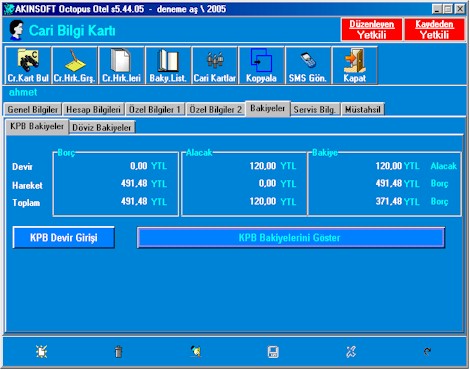
Task: Minimize the Octopus Otel window
Action: (437, 9)
